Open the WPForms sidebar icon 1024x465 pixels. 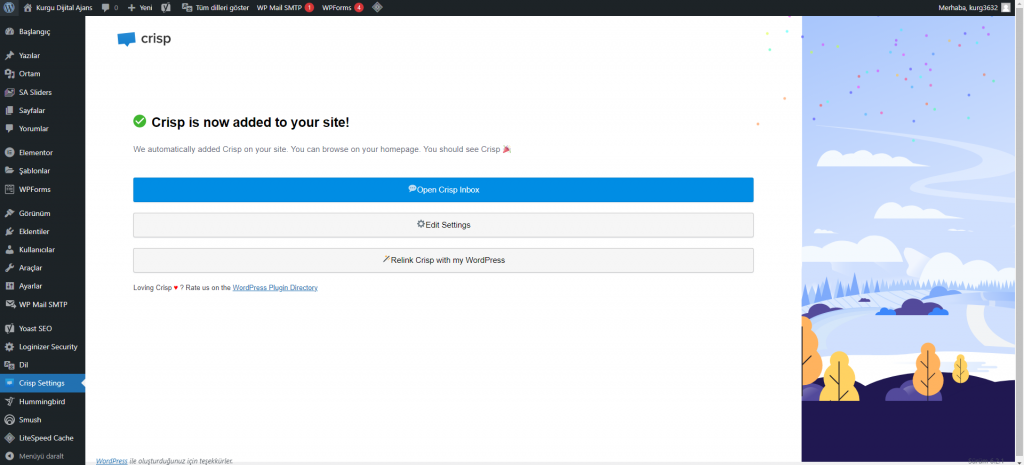(x=9, y=189)
